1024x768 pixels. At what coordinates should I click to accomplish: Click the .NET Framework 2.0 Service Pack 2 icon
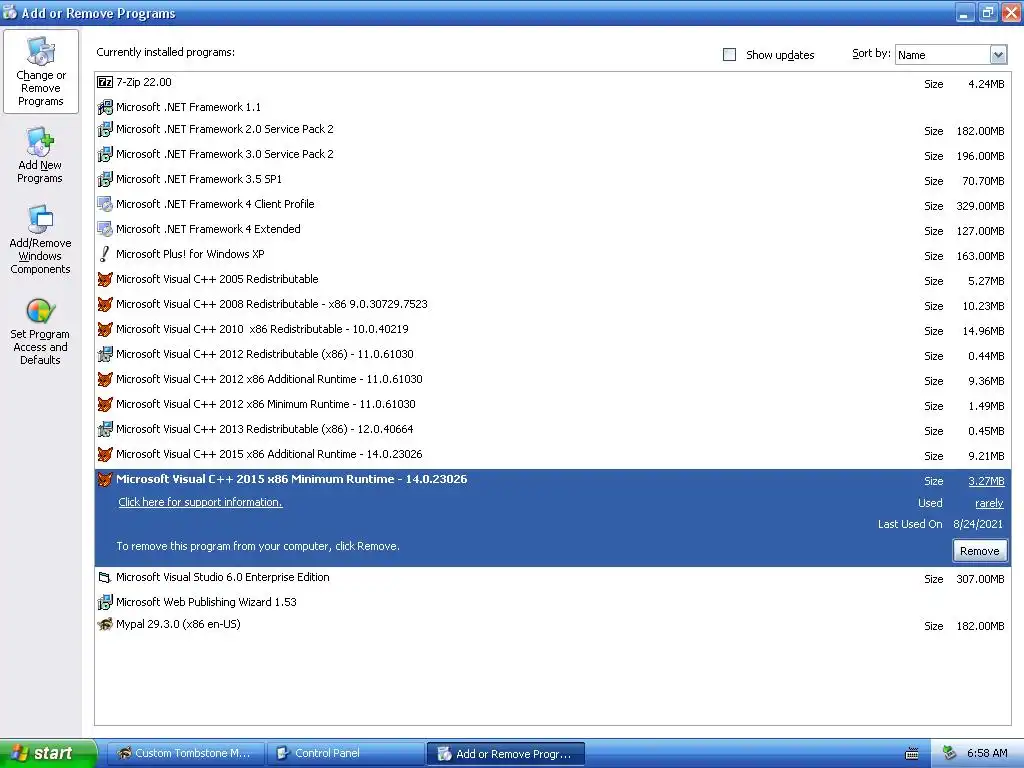[x=104, y=129]
